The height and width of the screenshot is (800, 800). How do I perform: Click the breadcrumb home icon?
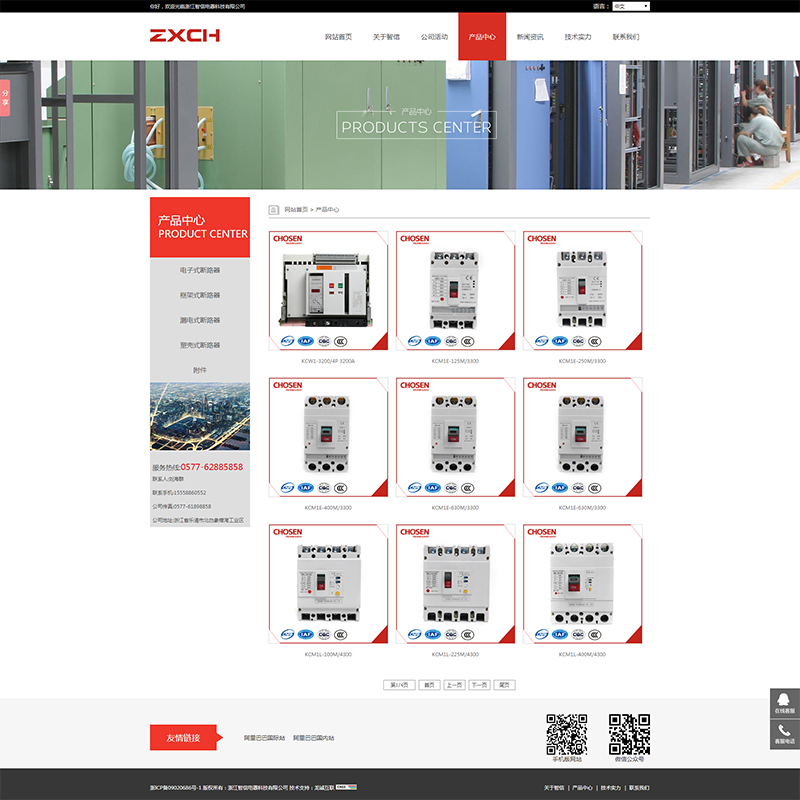[x=274, y=210]
